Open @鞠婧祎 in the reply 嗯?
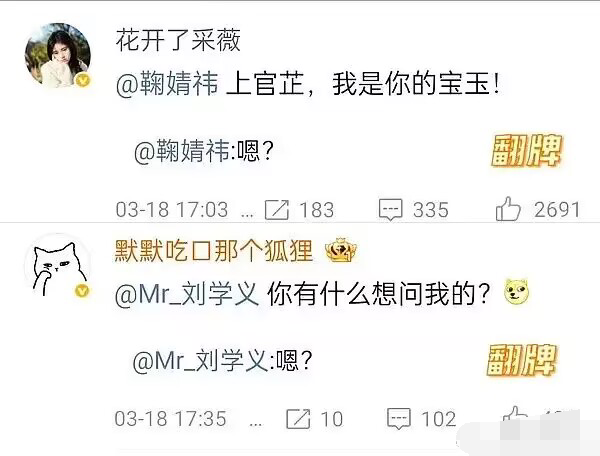 click(x=182, y=151)
